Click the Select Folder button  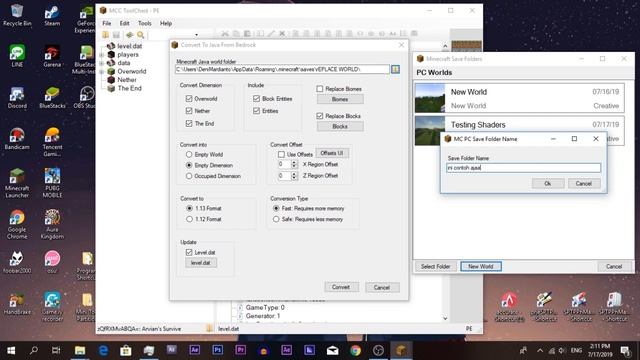point(436,267)
